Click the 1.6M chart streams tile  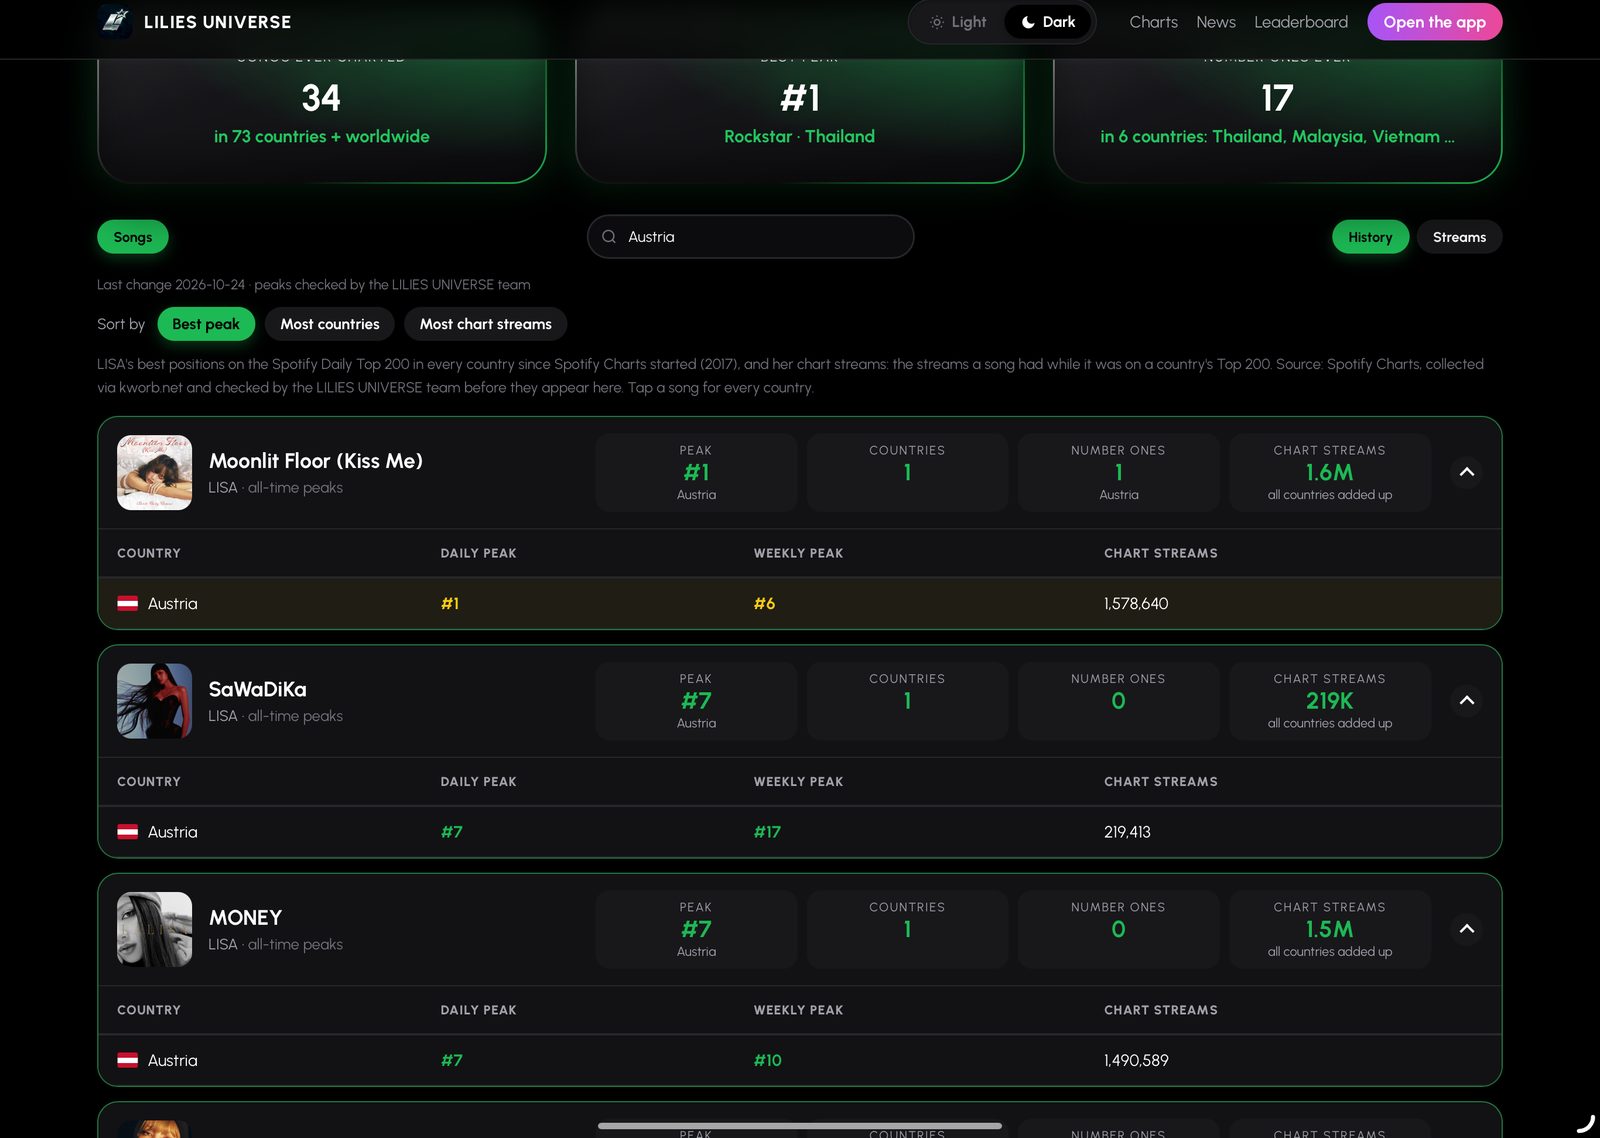click(1329, 472)
